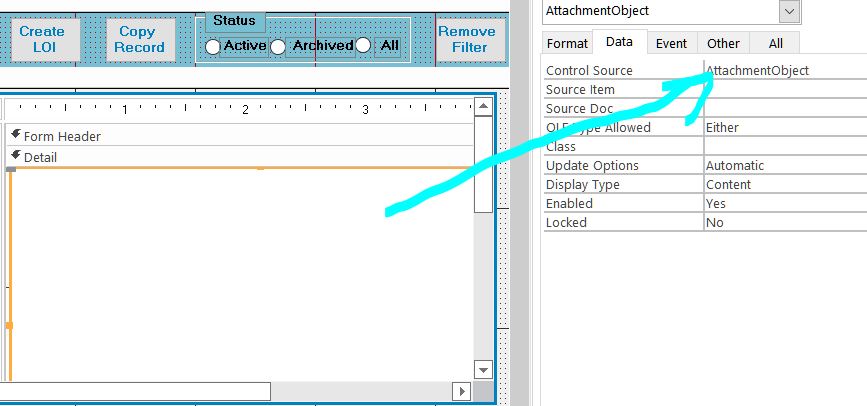The width and height of the screenshot is (867, 406).
Task: Select the Detail section bar
Action: [x=240, y=157]
